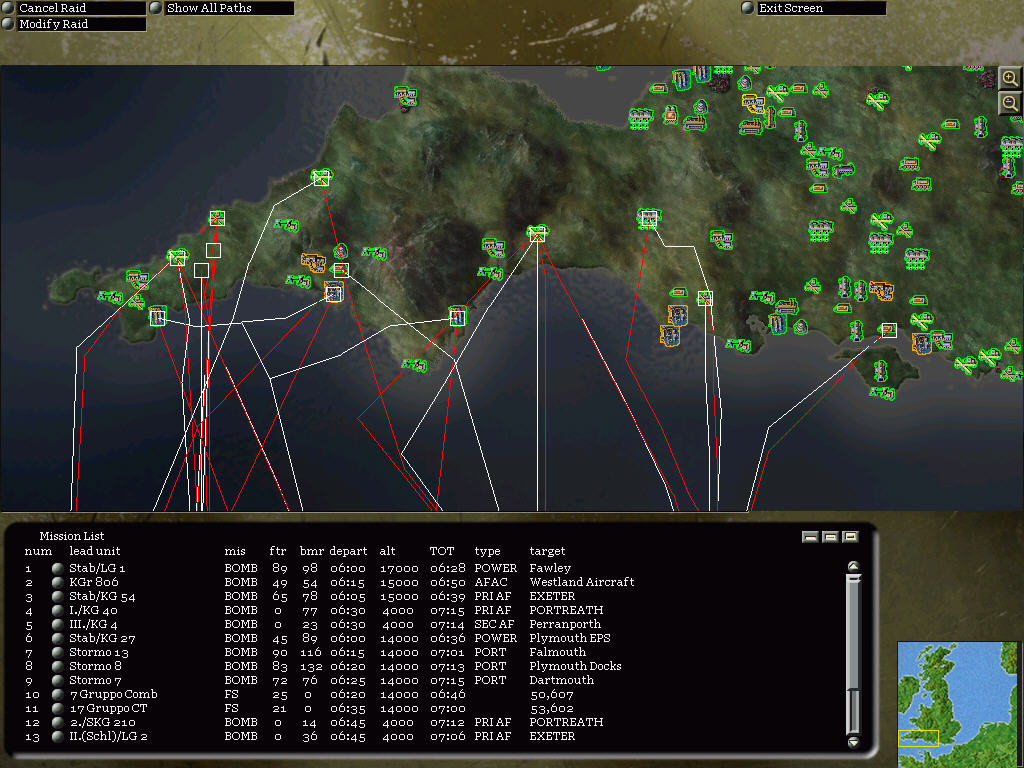Click the "07:01" TOT cell for Stormo 13
Screen dimensions: 1024x768
click(x=447, y=652)
